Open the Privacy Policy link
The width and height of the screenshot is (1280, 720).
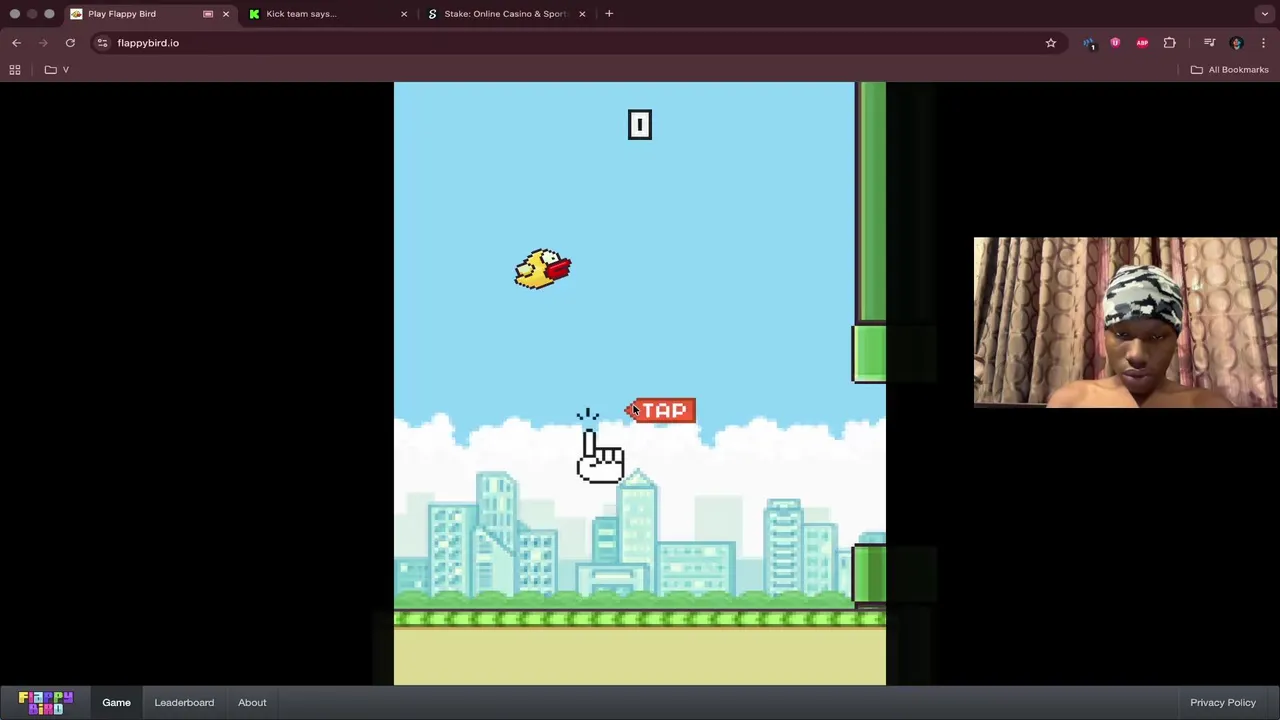(x=1222, y=702)
